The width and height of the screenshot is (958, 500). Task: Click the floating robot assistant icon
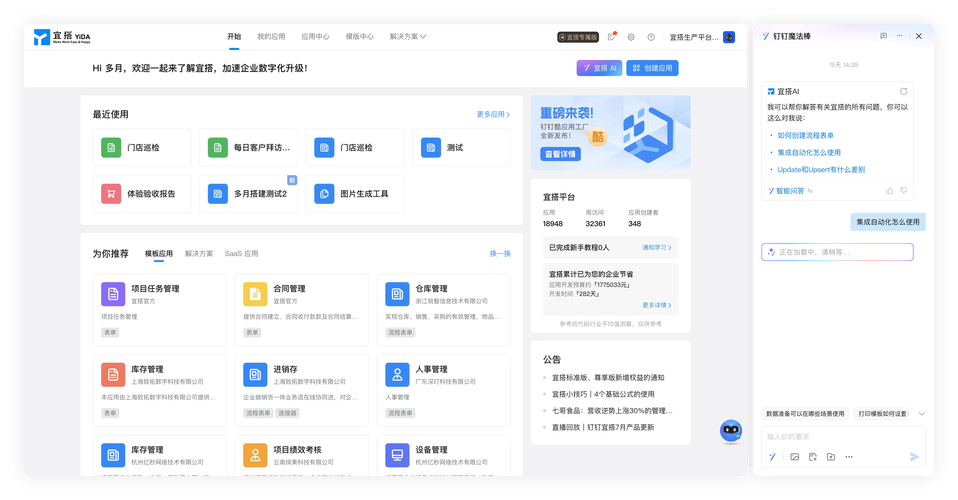point(731,431)
